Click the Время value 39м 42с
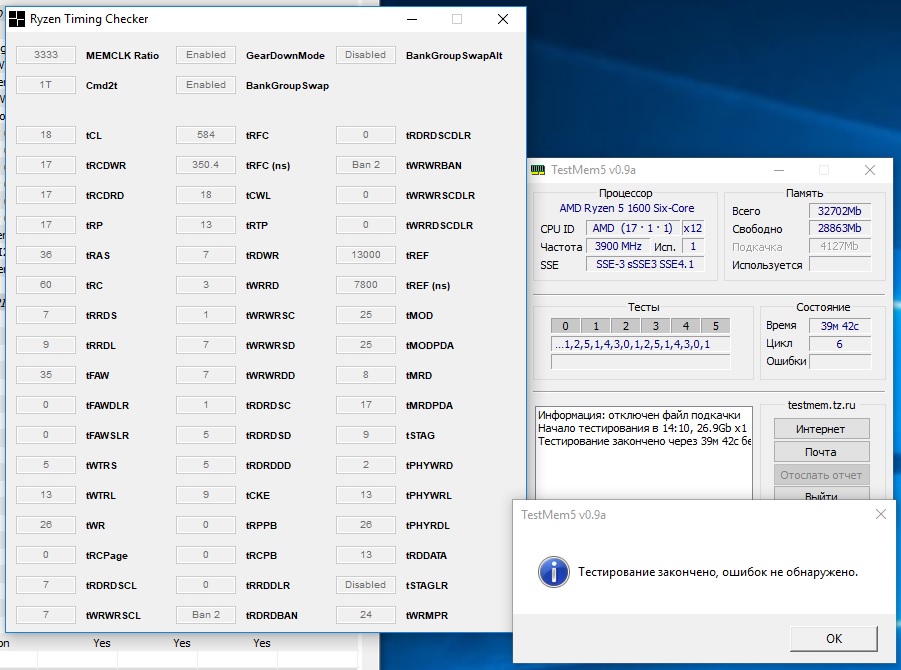901x670 pixels. (x=840, y=326)
